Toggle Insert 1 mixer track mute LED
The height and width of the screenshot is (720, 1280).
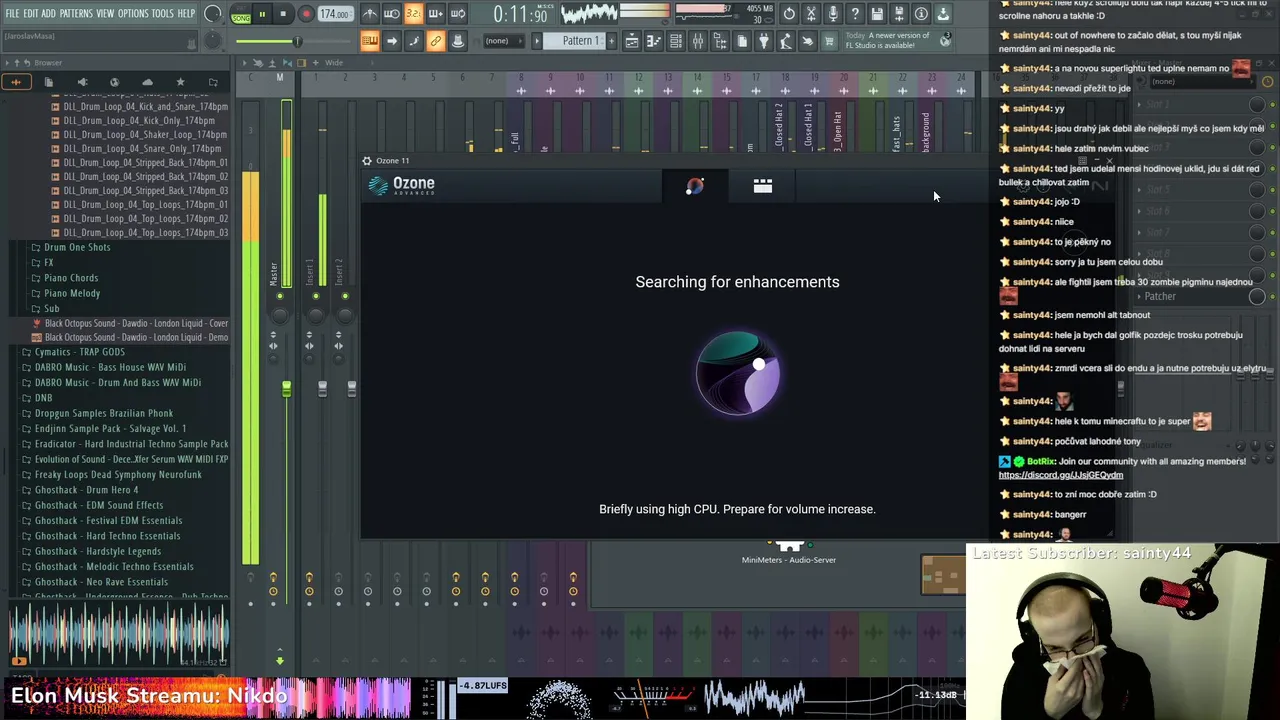(316, 296)
